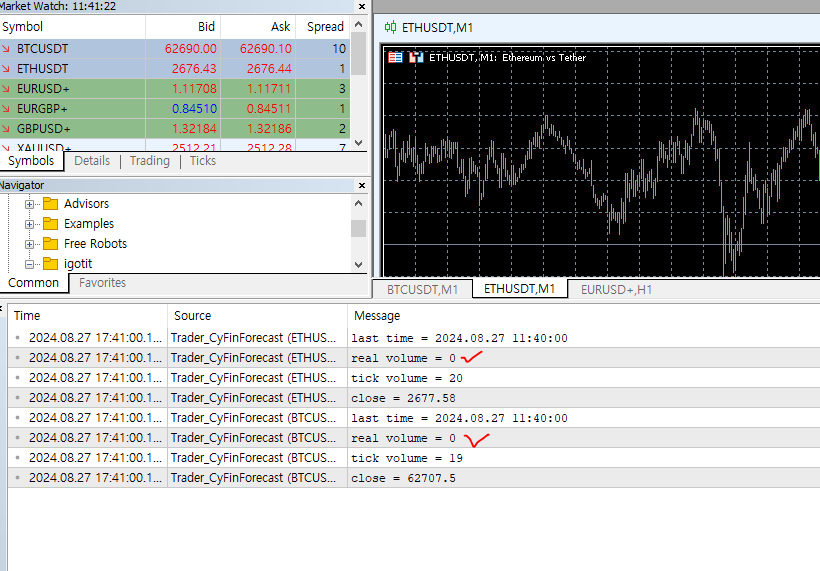Click the down-arrow icon beside EURGBP+
Viewport: 820px width, 571px height.
(6, 109)
